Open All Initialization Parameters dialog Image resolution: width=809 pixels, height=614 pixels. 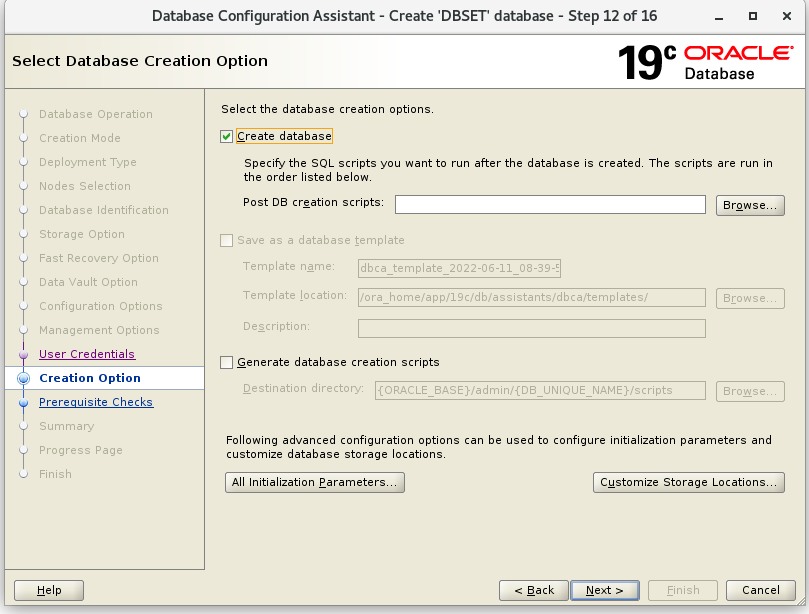(315, 482)
